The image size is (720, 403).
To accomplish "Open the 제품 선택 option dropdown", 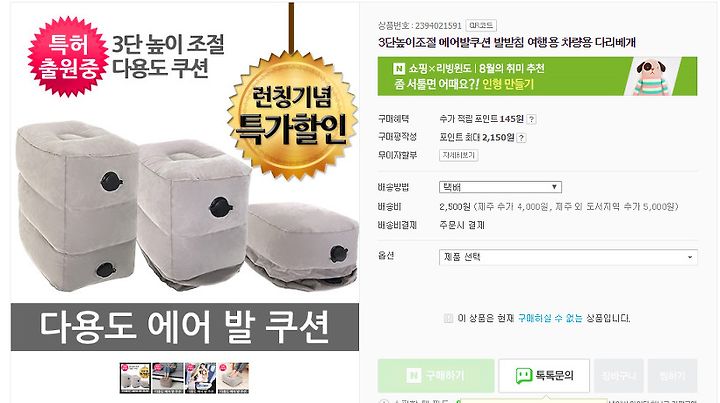I will [x=568, y=257].
